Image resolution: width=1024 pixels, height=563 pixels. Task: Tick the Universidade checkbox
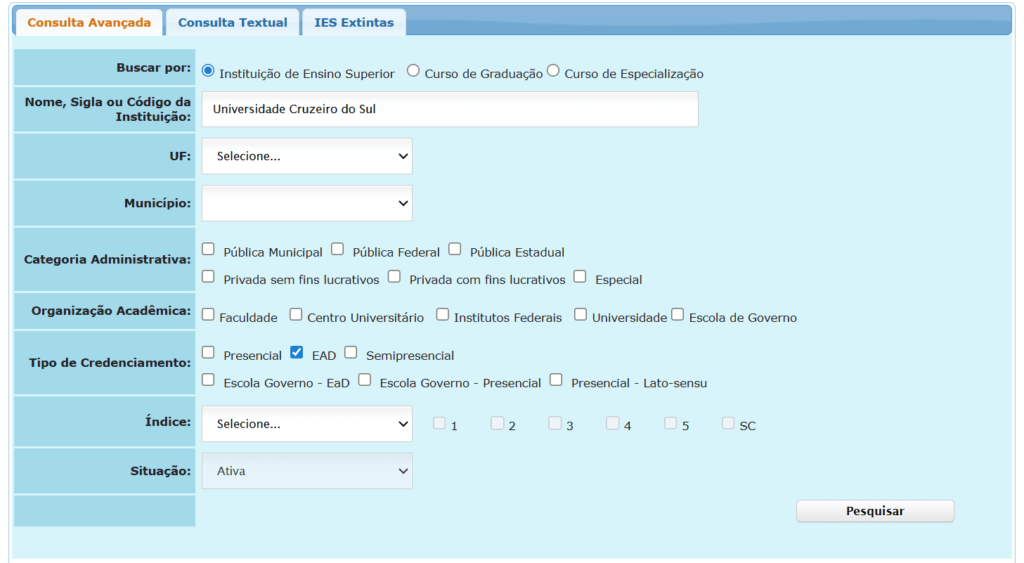(x=580, y=315)
